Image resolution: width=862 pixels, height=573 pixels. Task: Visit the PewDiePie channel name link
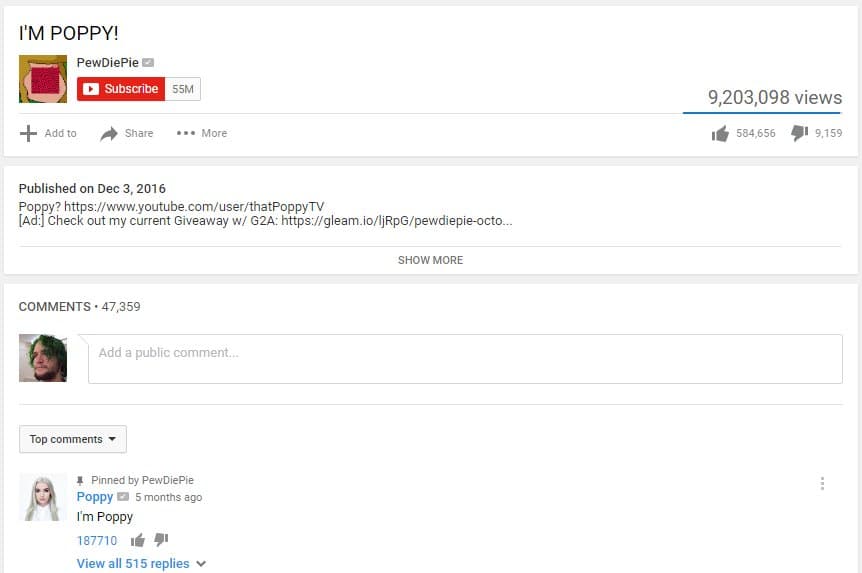(x=108, y=63)
